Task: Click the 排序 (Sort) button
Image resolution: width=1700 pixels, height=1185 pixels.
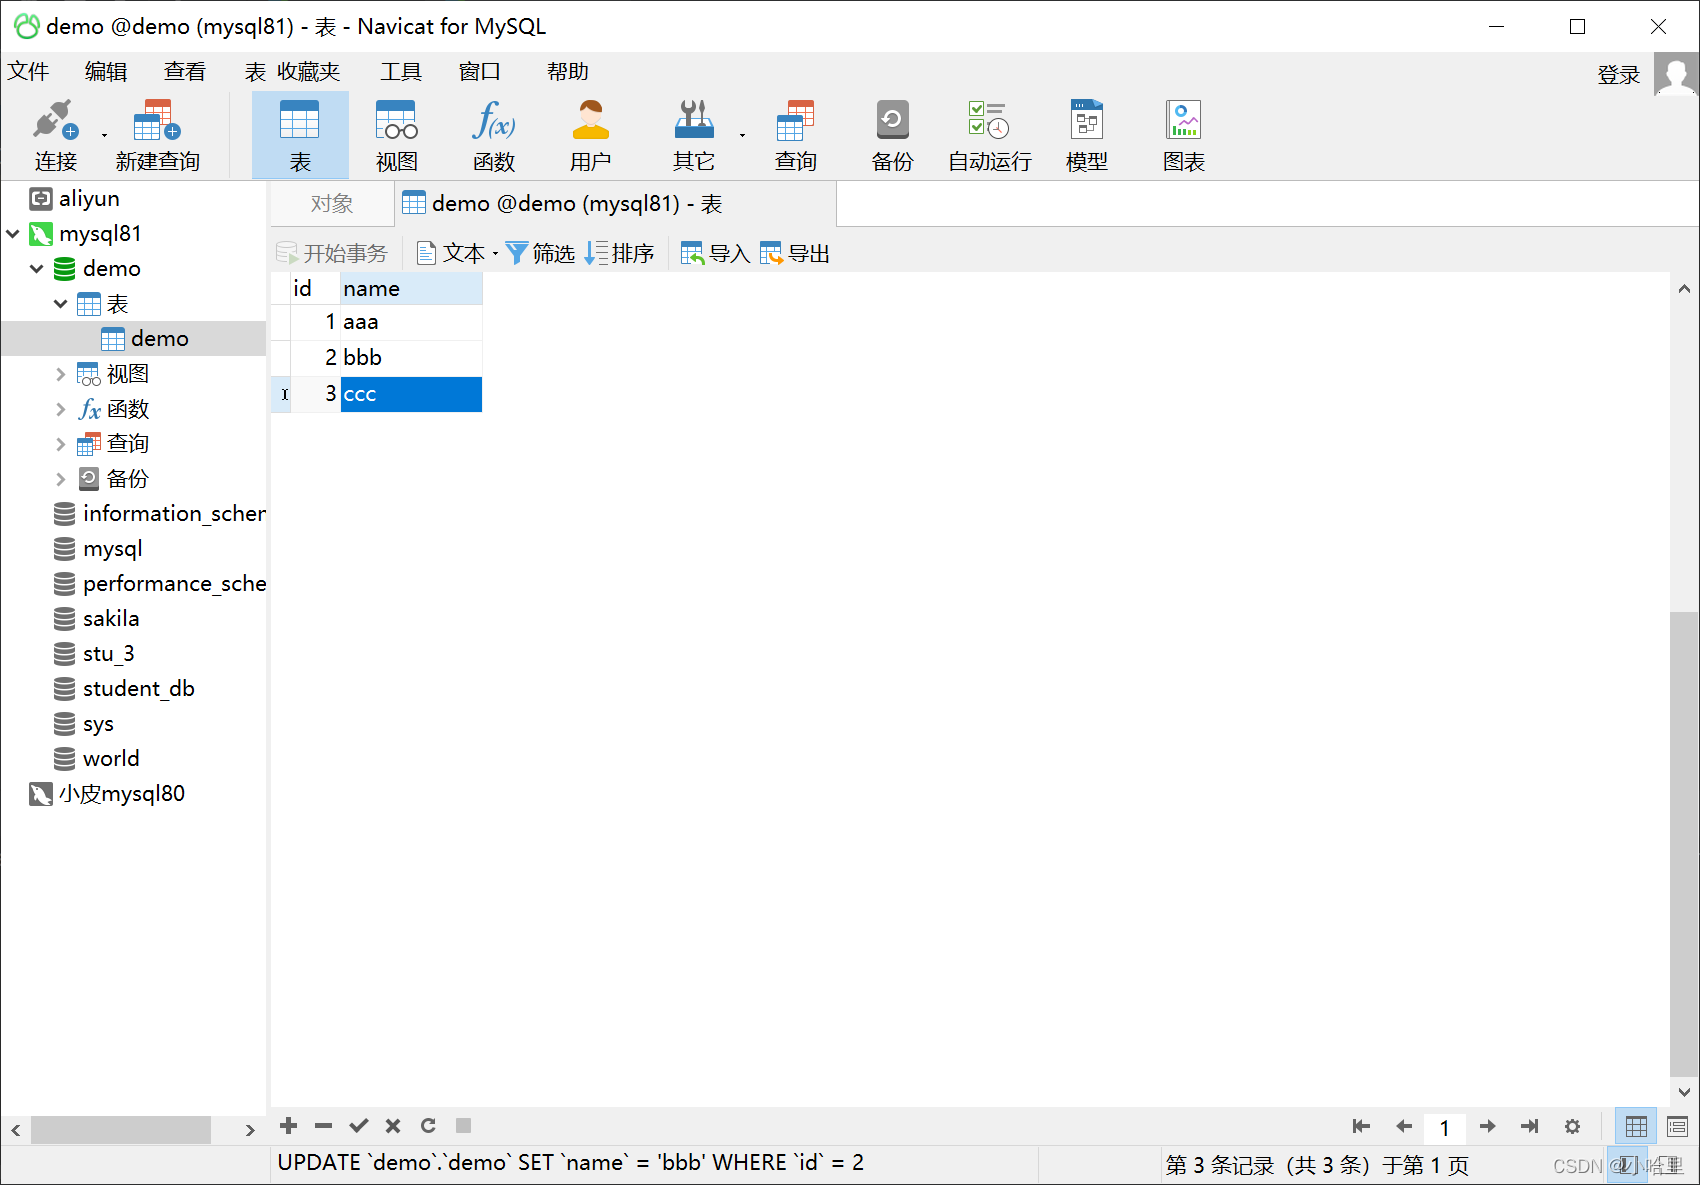Action: pyautogui.click(x=620, y=254)
